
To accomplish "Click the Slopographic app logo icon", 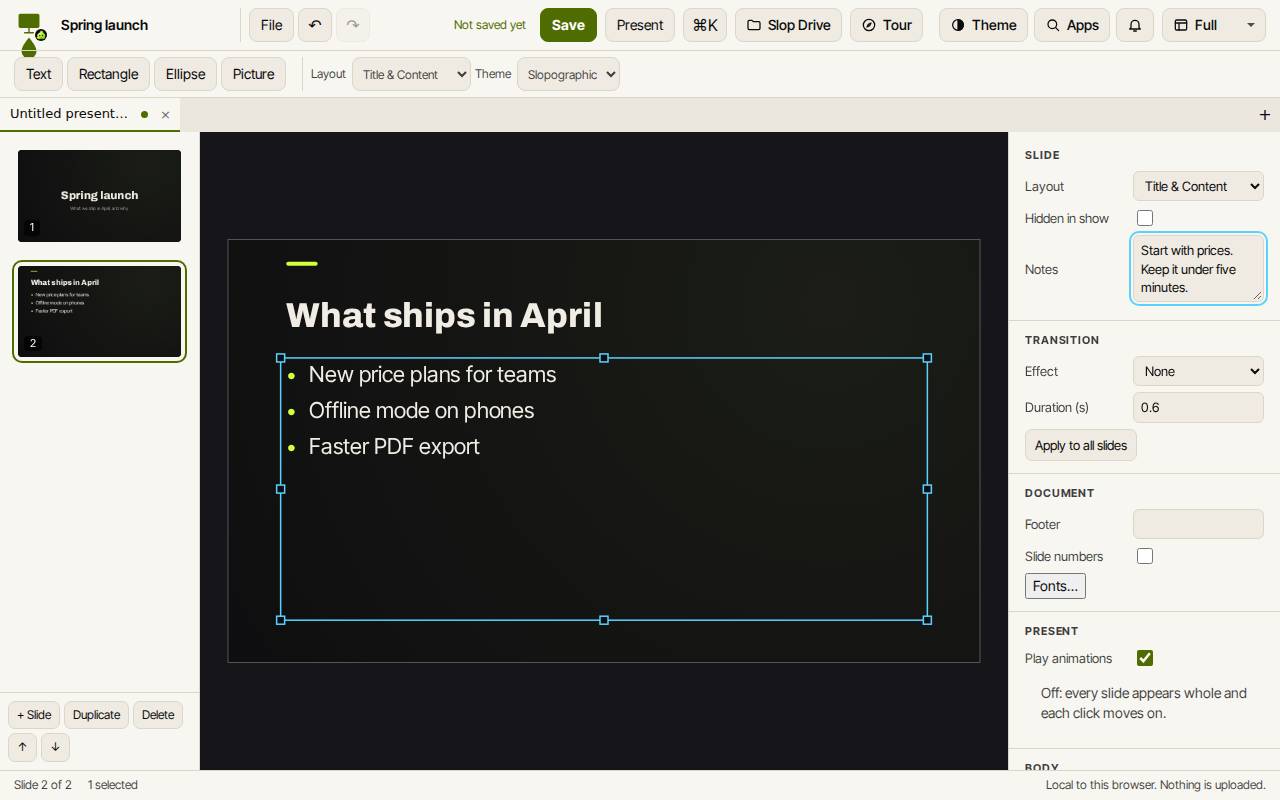I will click(x=32, y=32).
